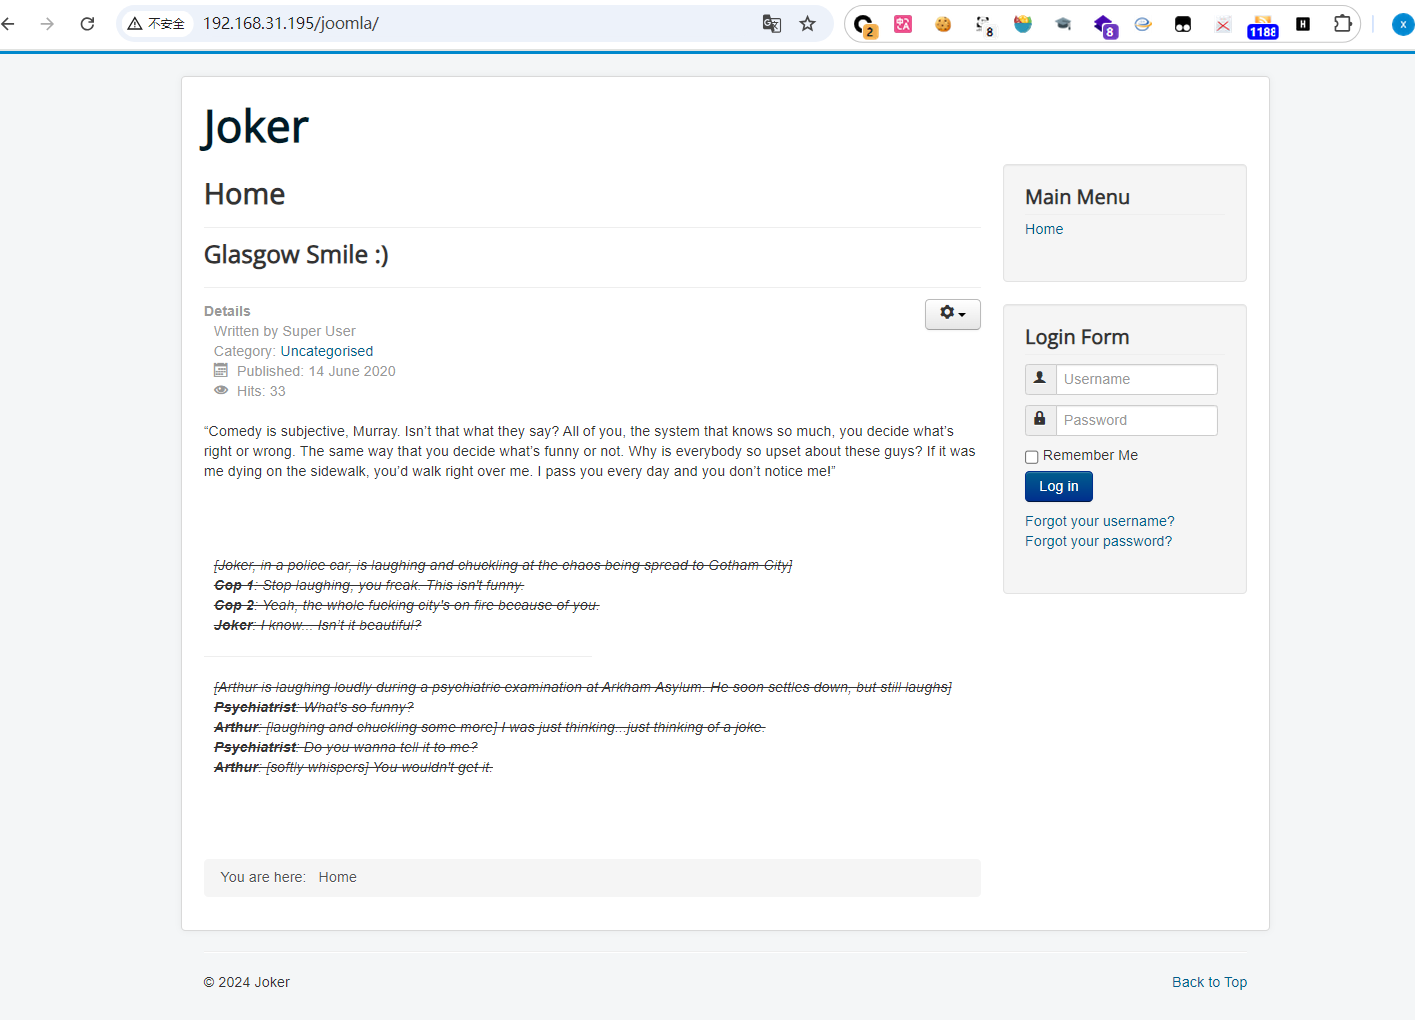Click the © 2024 Joker footer text
The width and height of the screenshot is (1415, 1020).
click(247, 982)
